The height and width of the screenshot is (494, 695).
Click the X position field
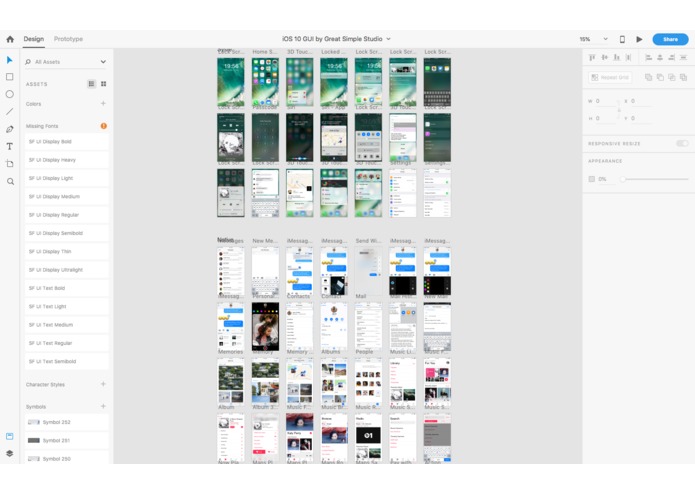tap(640, 101)
